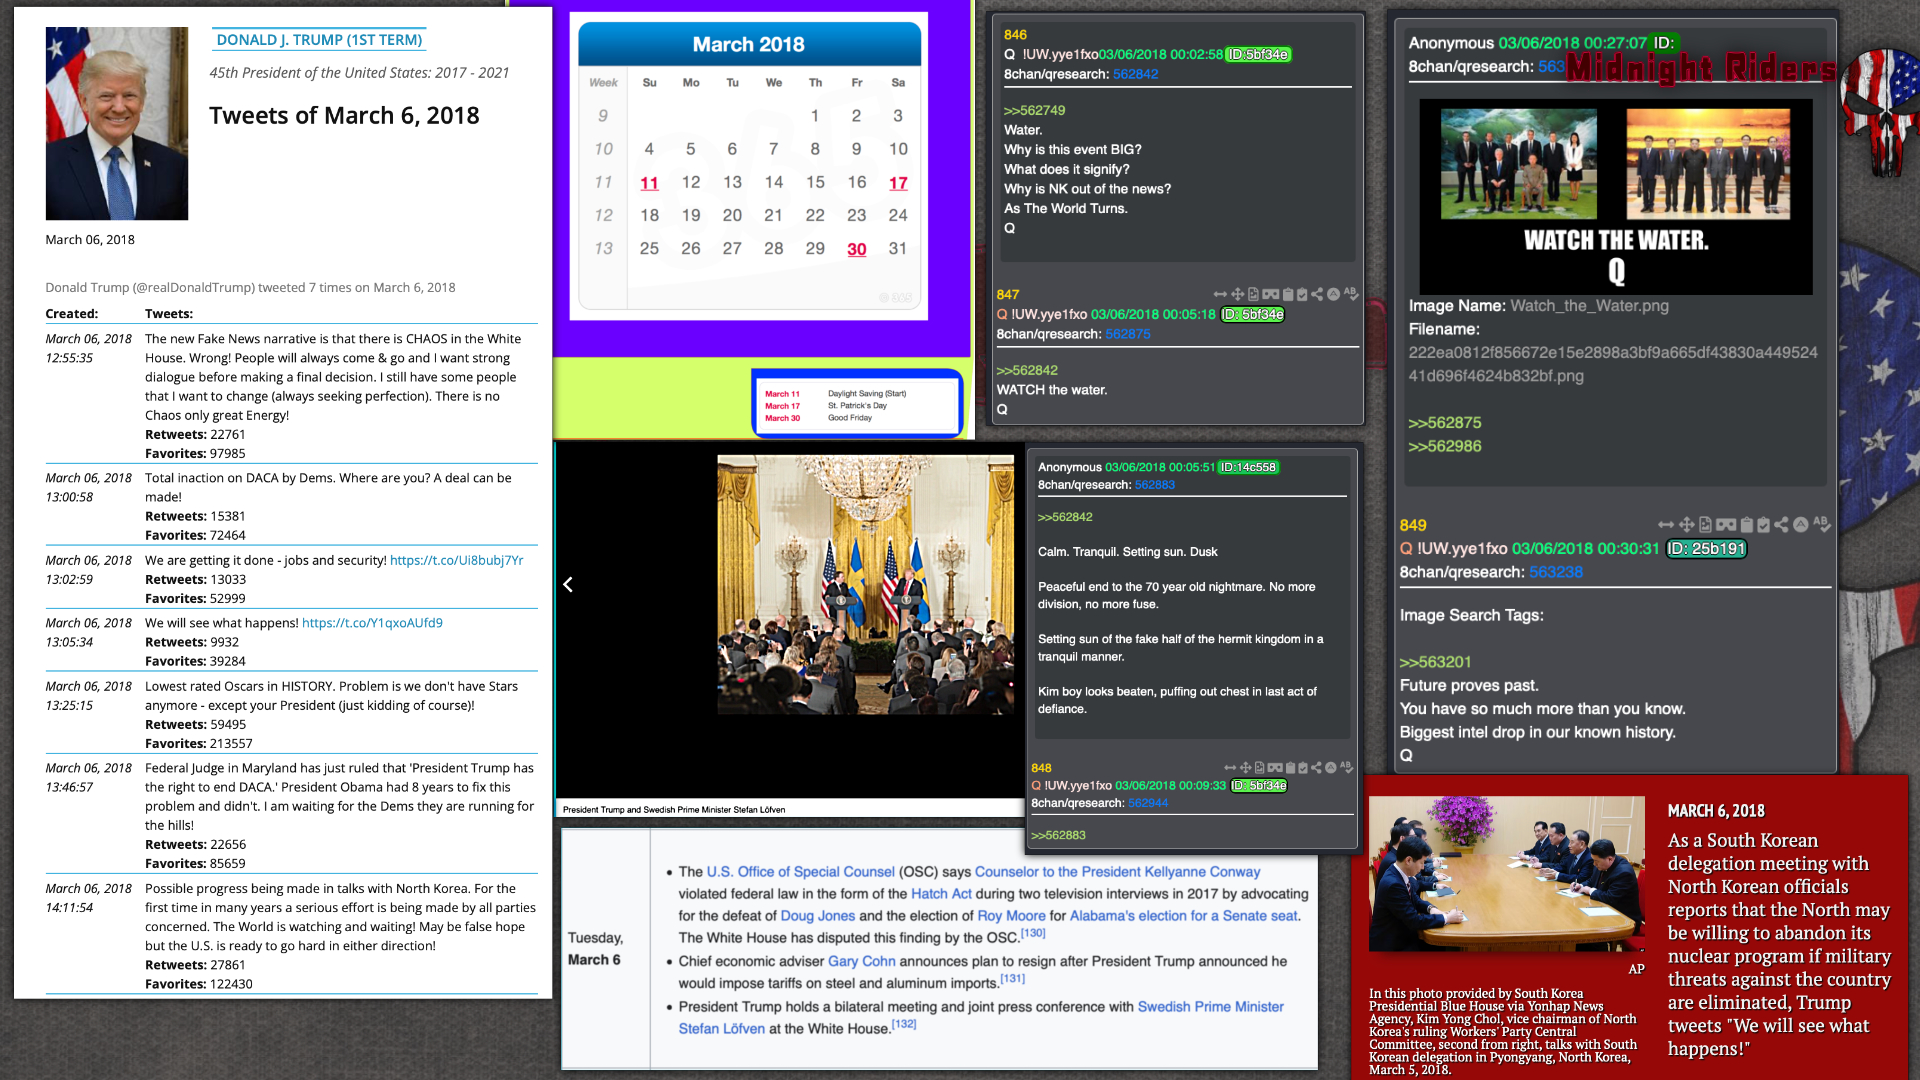
Task: Click the four-way move icon on post 848
Action: coord(1245,768)
